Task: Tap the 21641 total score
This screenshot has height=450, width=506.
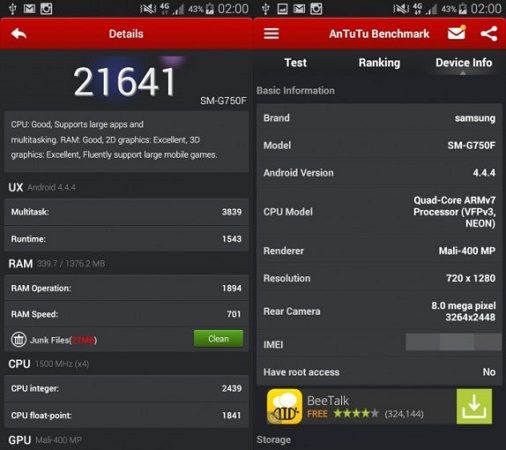Action: (125, 81)
